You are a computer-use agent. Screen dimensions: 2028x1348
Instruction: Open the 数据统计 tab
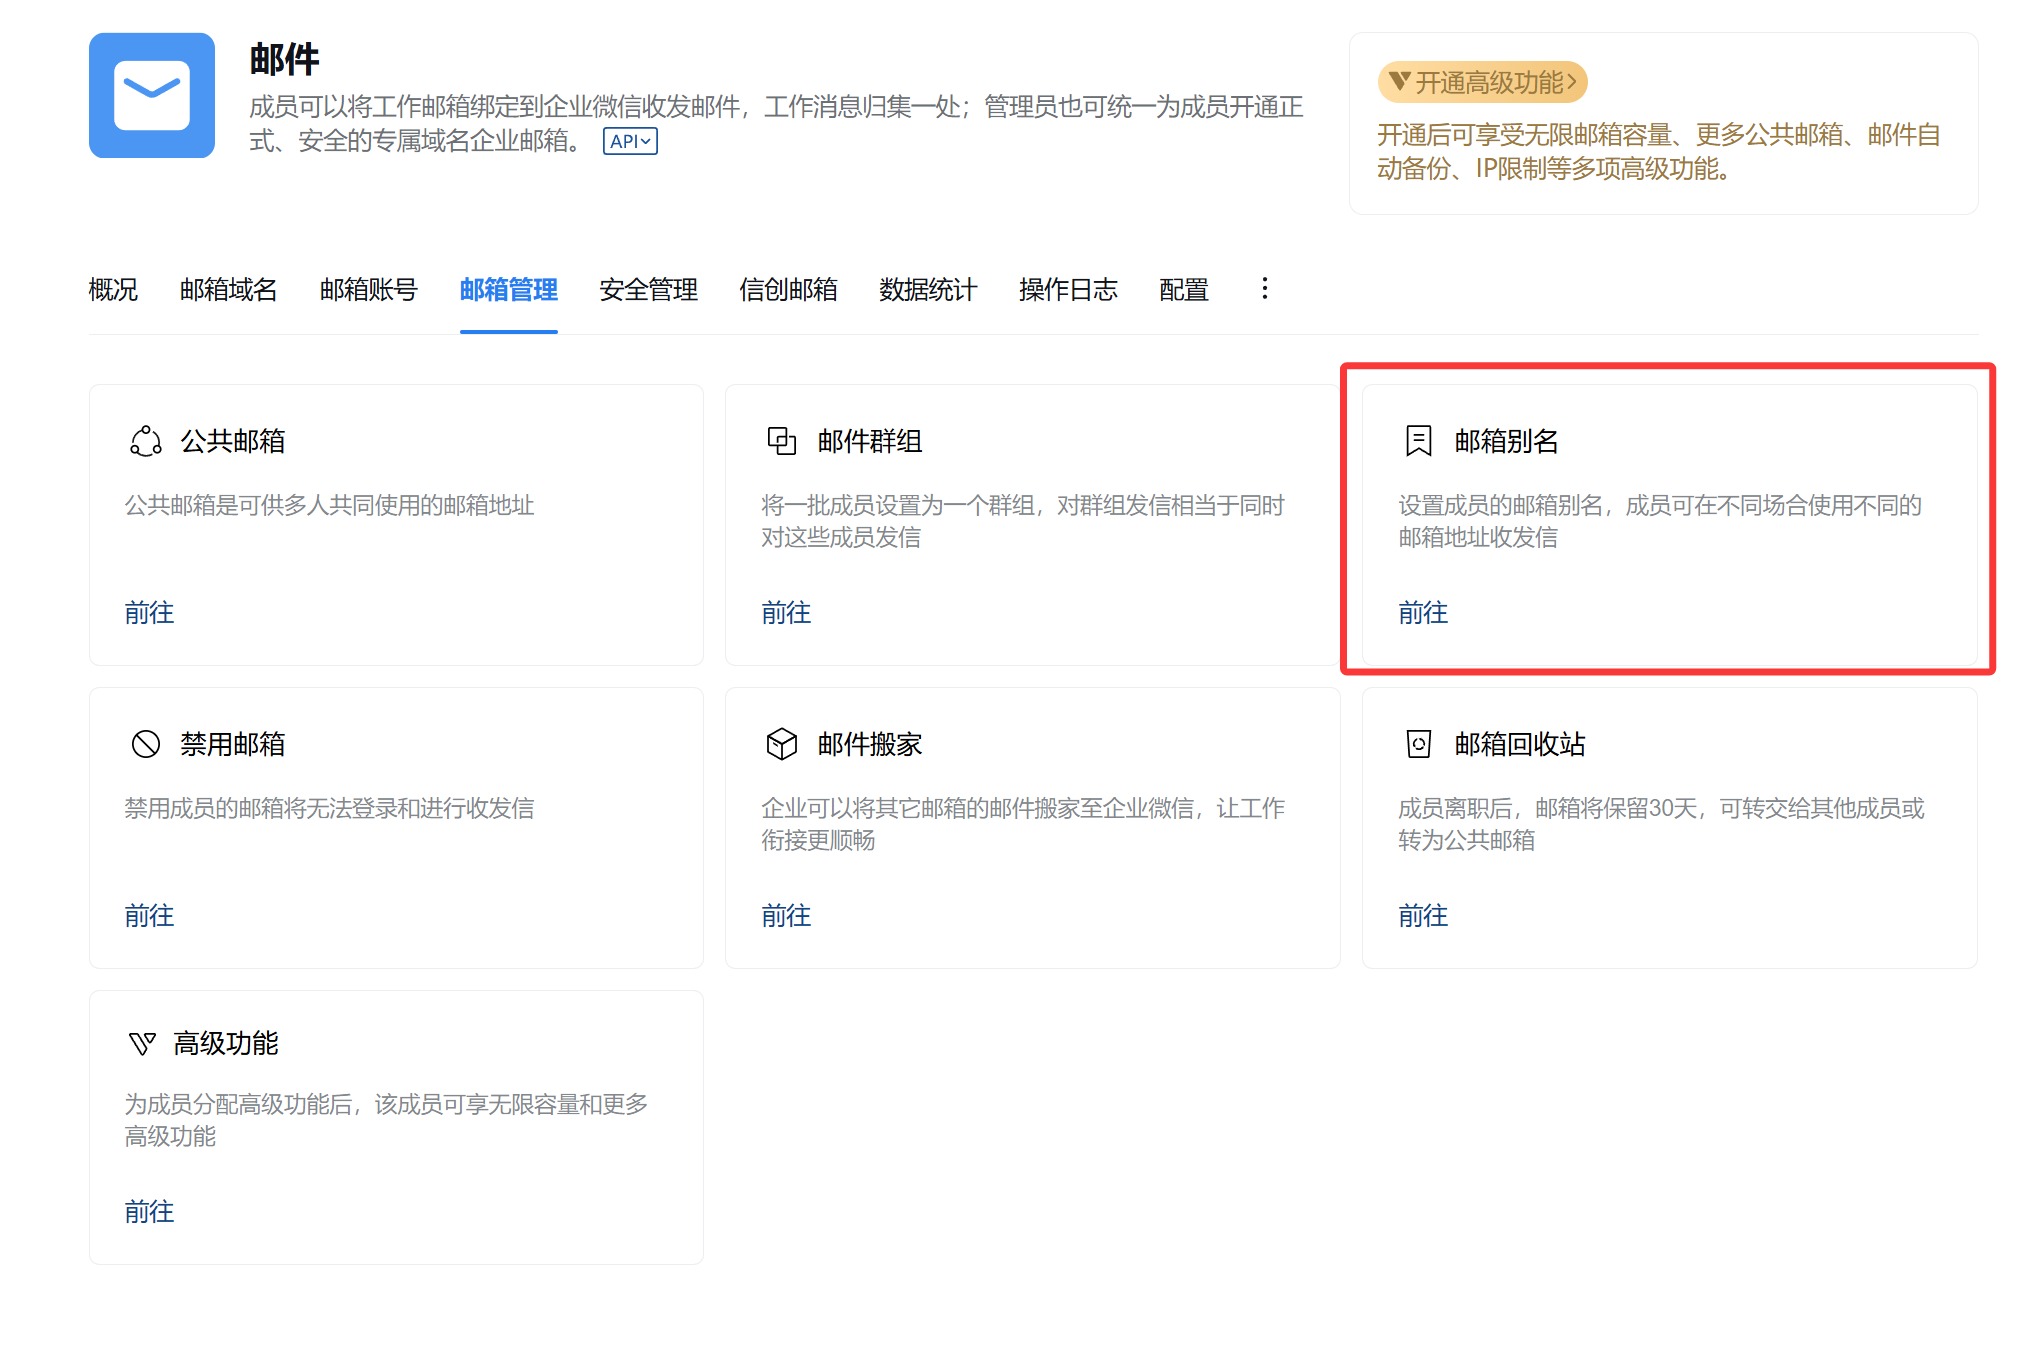(x=927, y=290)
